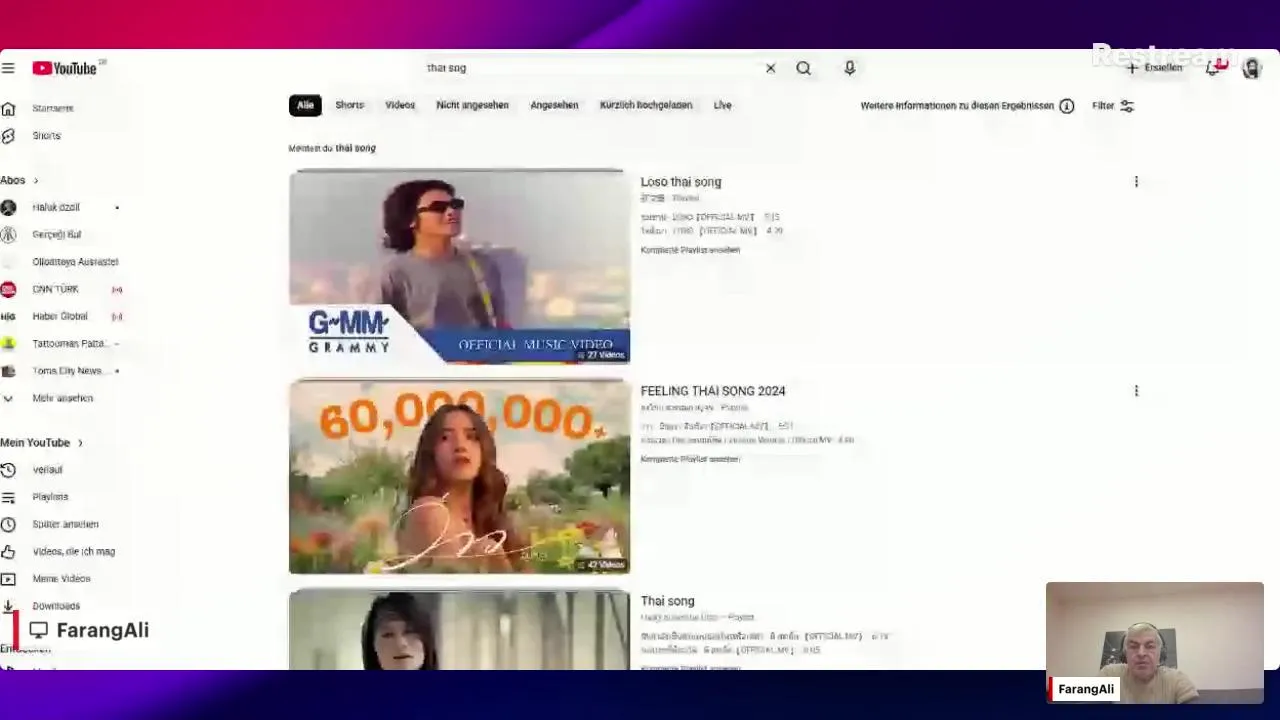Expand Mehr ansehen in subscriptions
The image size is (1280, 720).
tap(62, 398)
